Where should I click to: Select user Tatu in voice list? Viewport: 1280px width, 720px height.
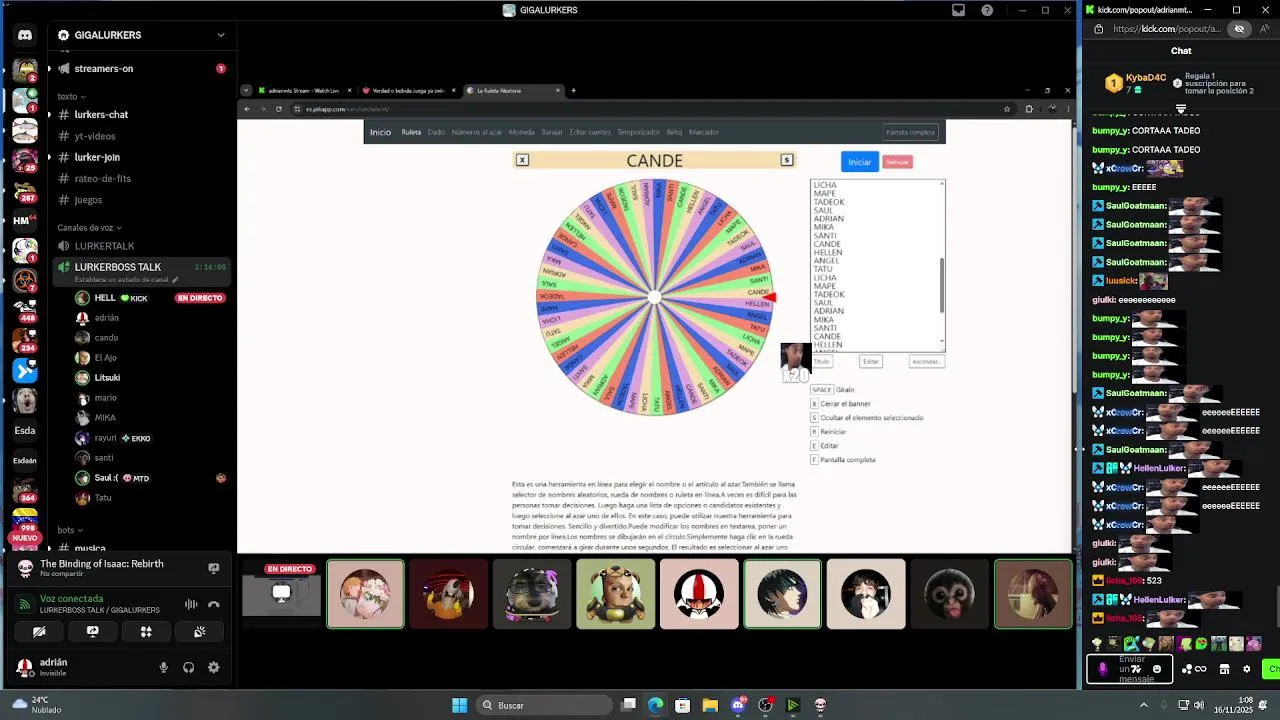(x=150, y=498)
